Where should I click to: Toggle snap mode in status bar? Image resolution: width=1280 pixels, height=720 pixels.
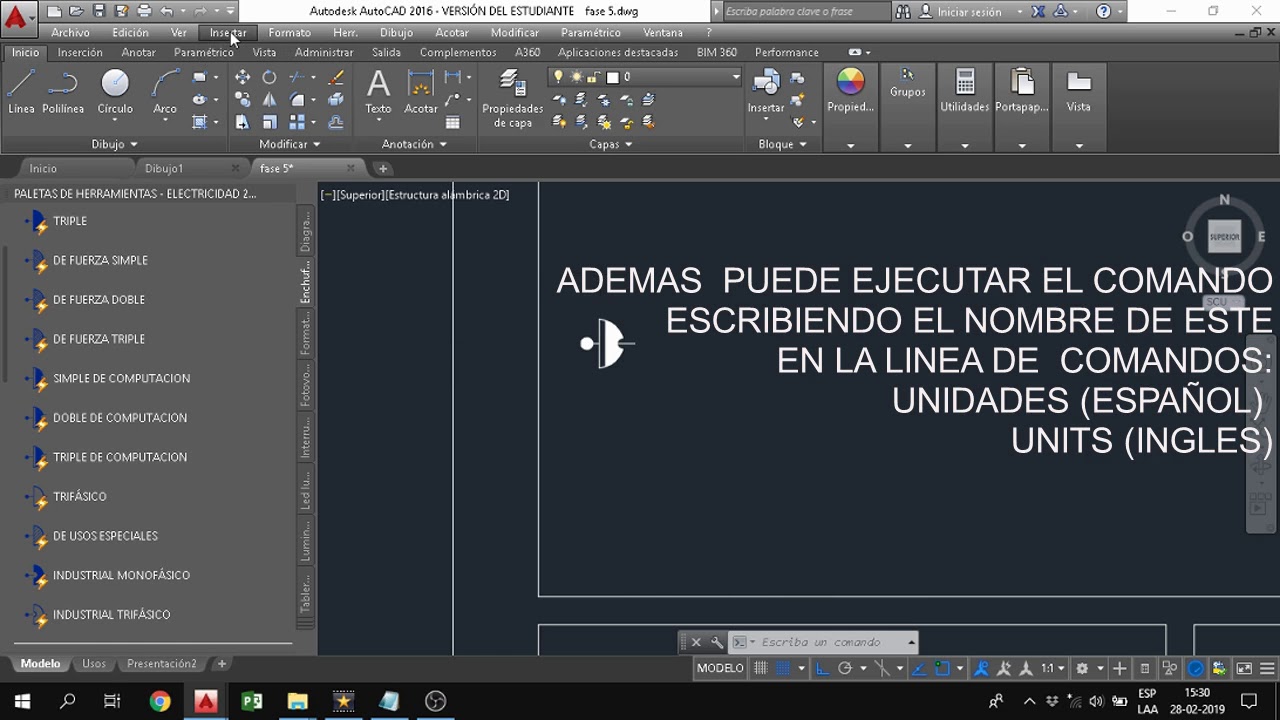(x=783, y=668)
